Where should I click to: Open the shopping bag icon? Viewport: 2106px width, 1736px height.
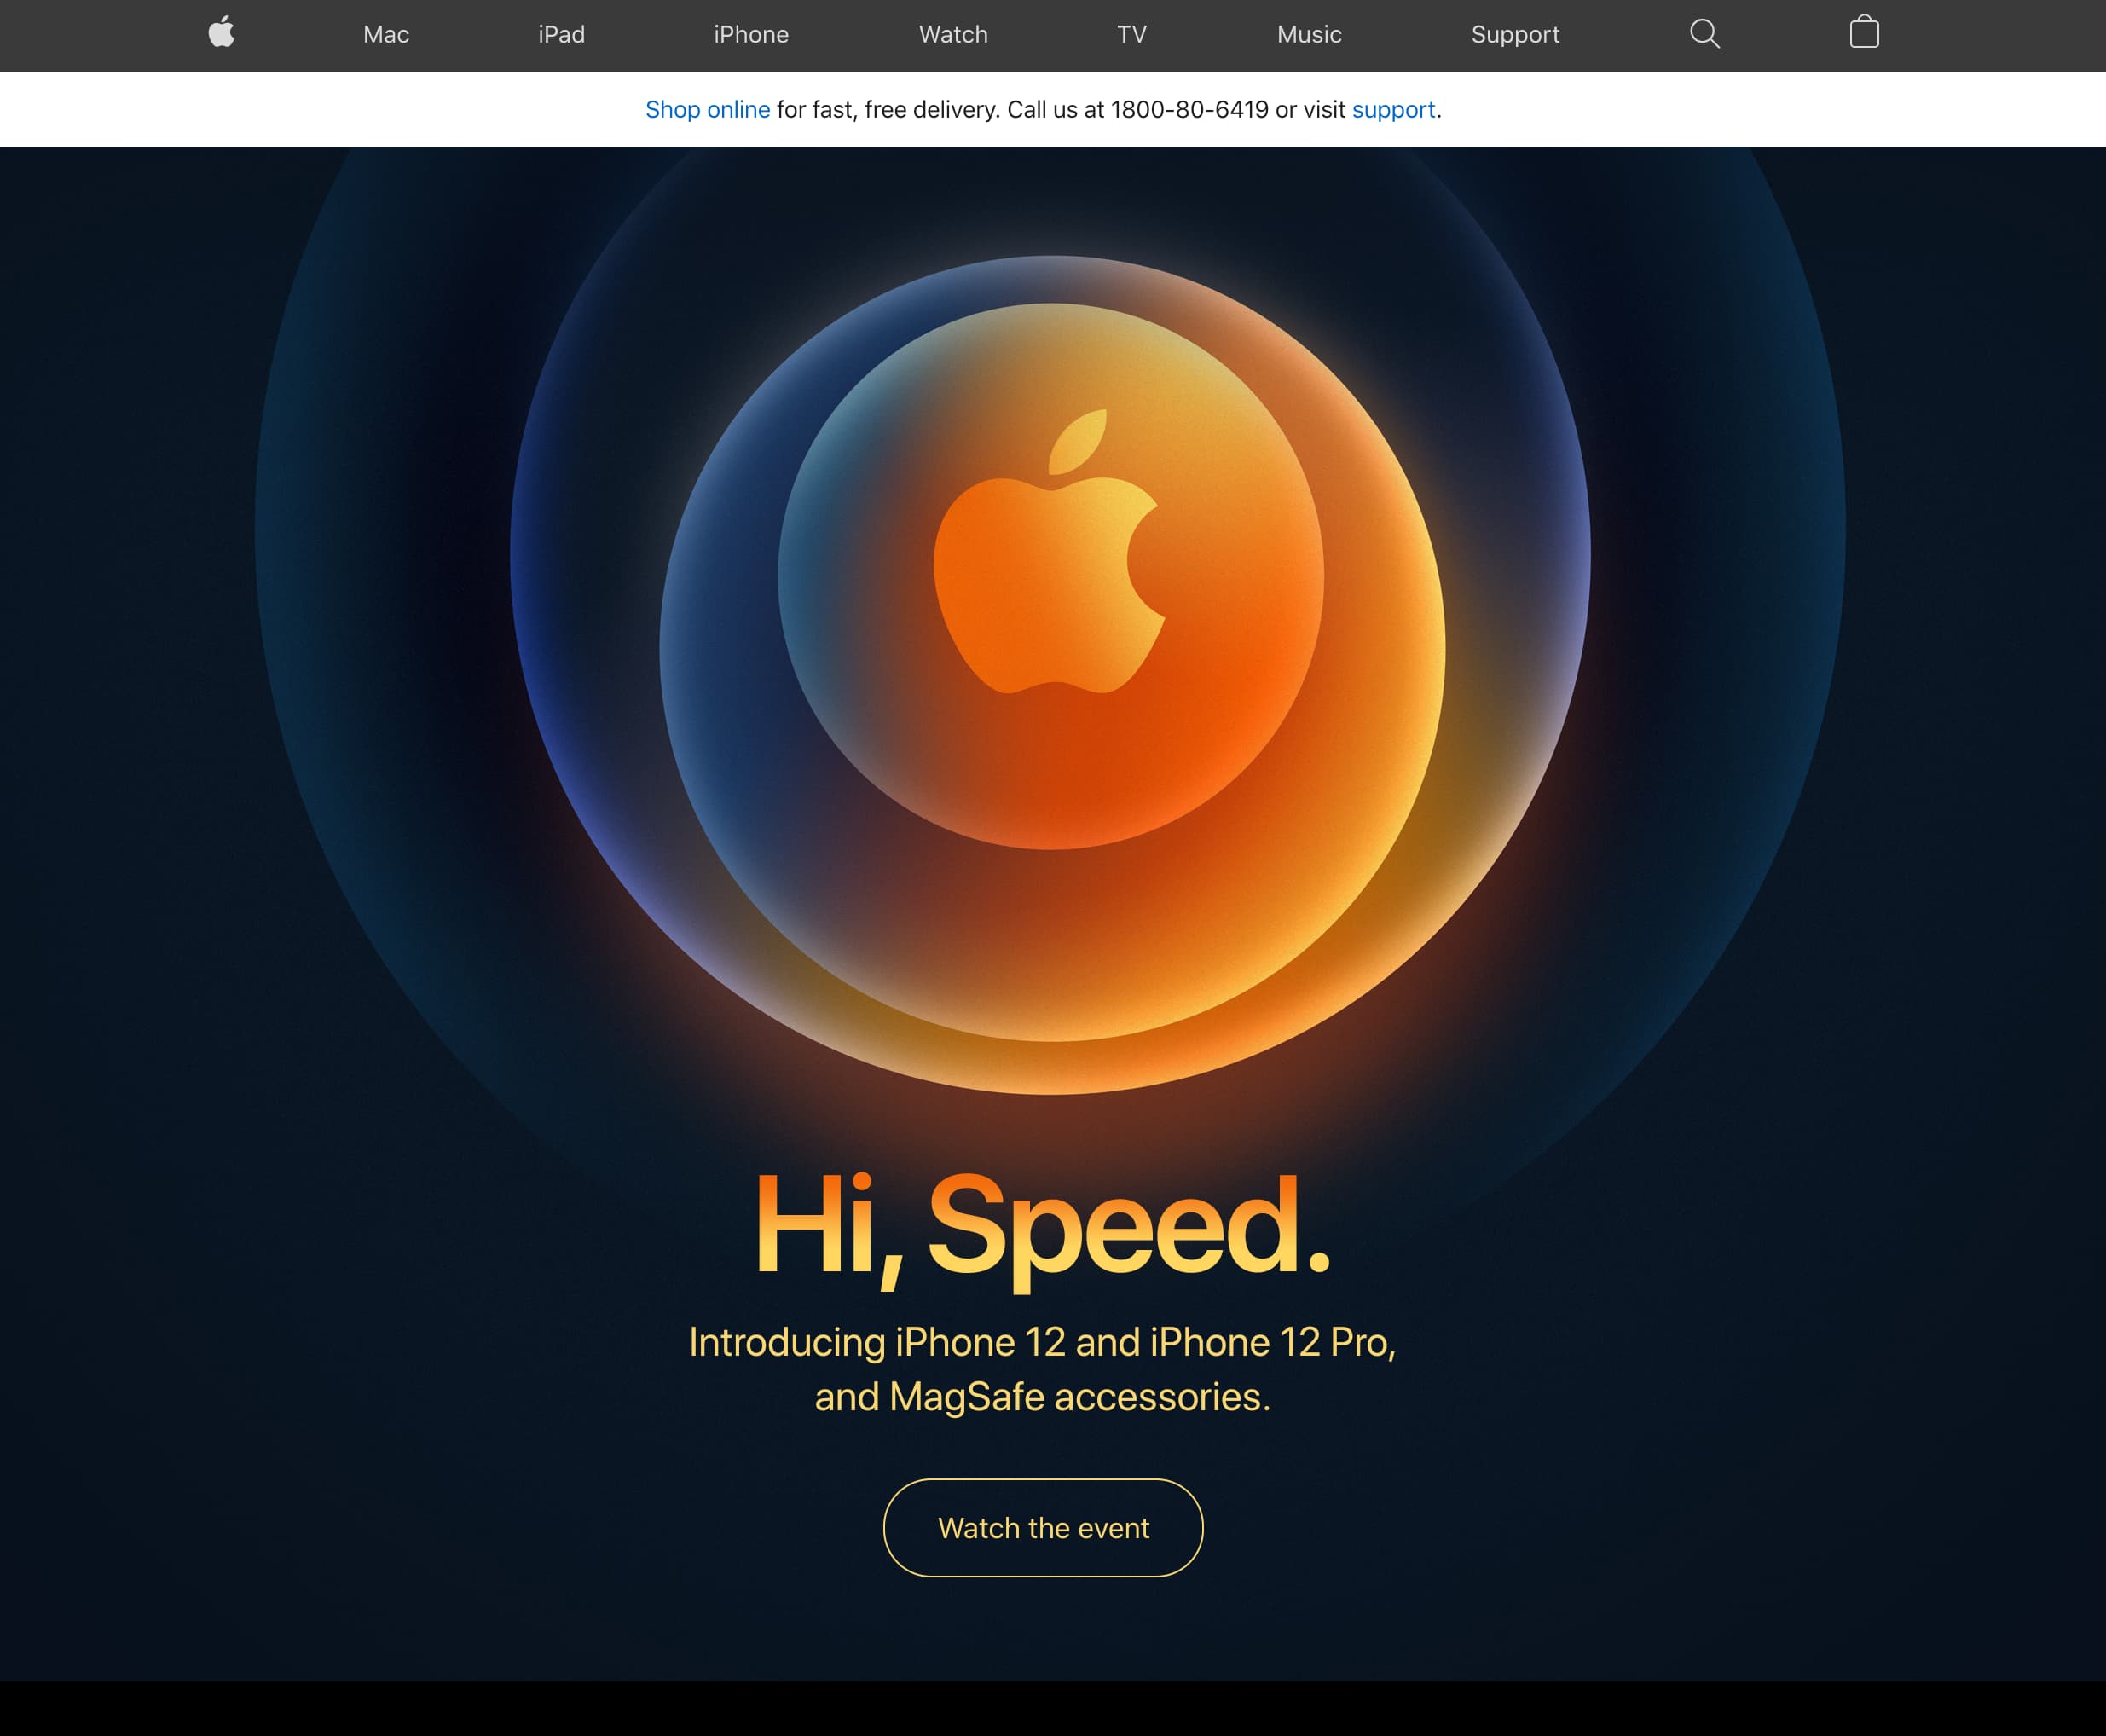[1864, 32]
